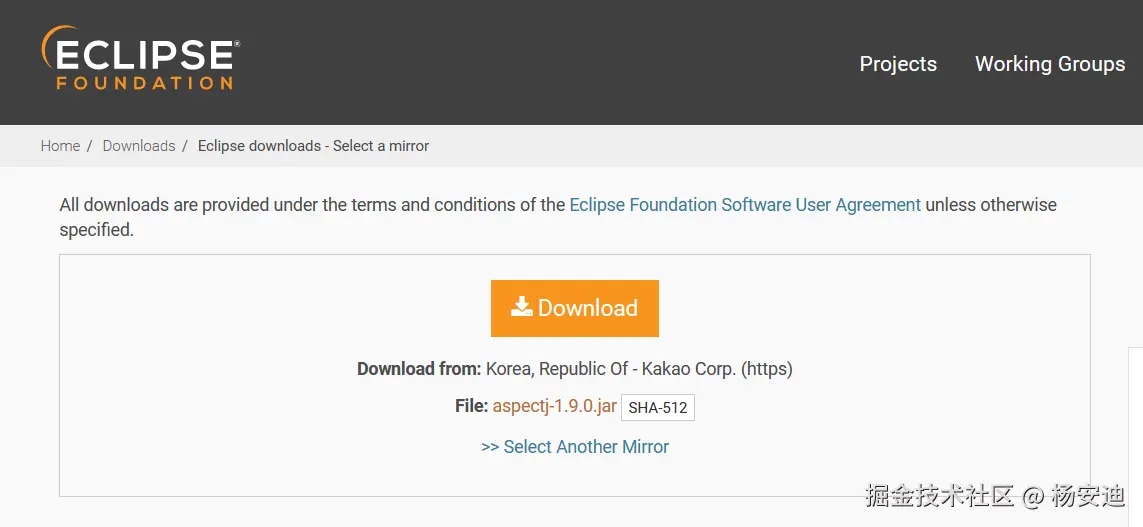Click the watermark text at bottom right
The height and width of the screenshot is (527, 1143).
[x=995, y=495]
